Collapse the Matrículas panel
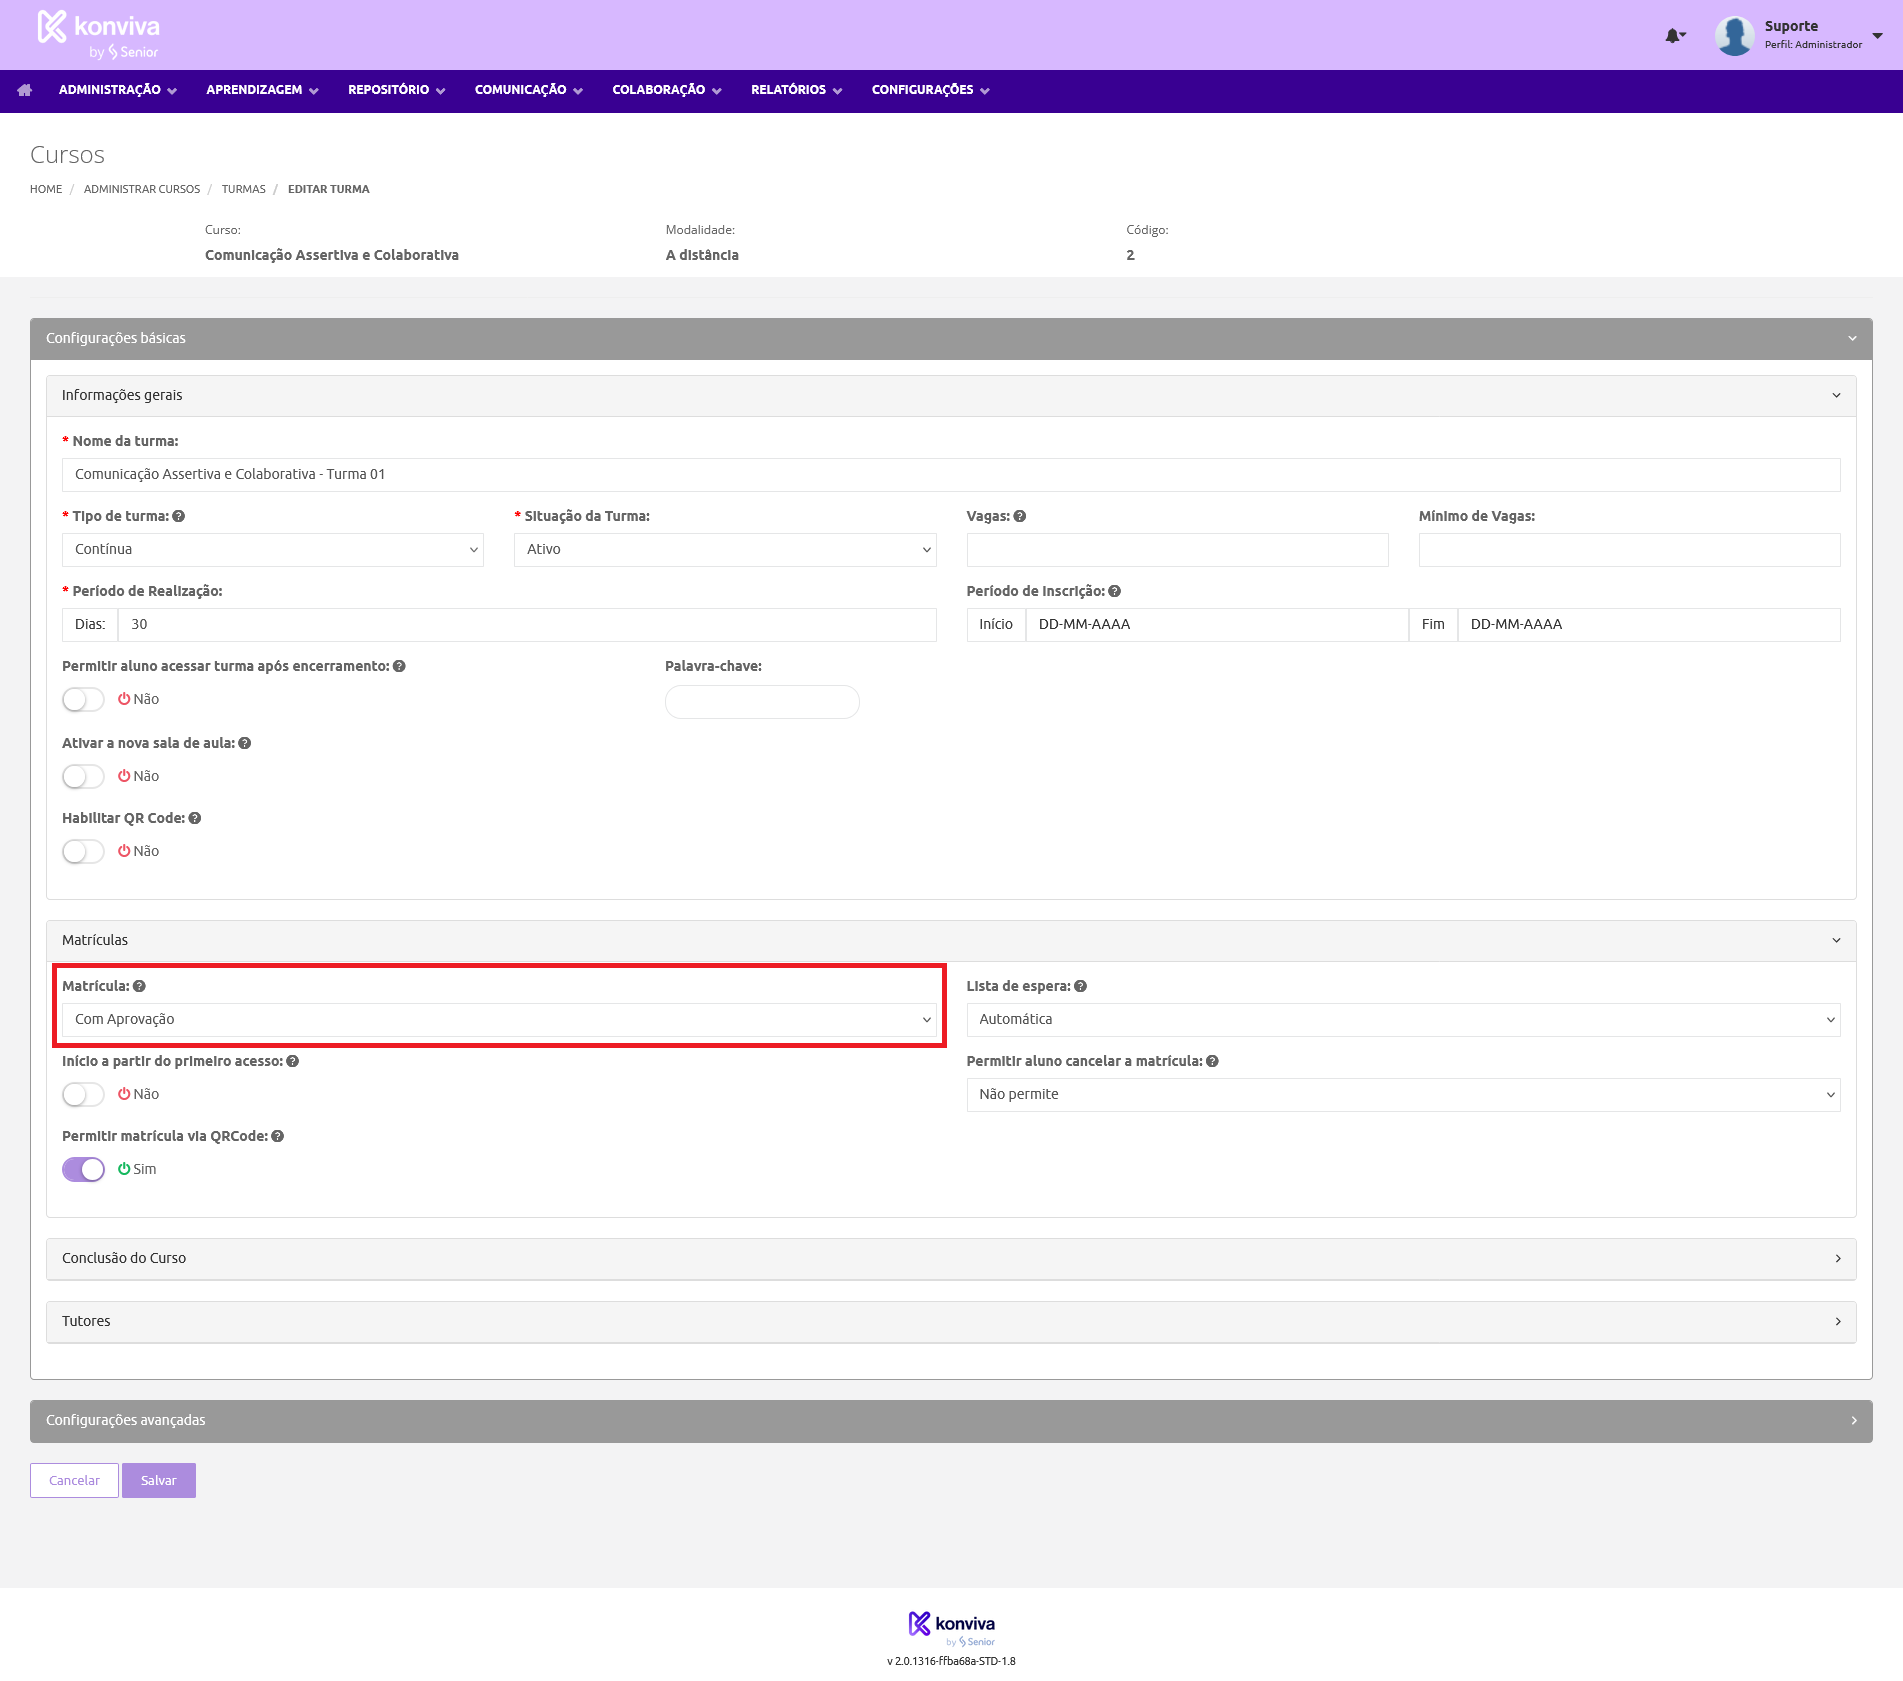The width and height of the screenshot is (1903, 1681). click(x=951, y=941)
